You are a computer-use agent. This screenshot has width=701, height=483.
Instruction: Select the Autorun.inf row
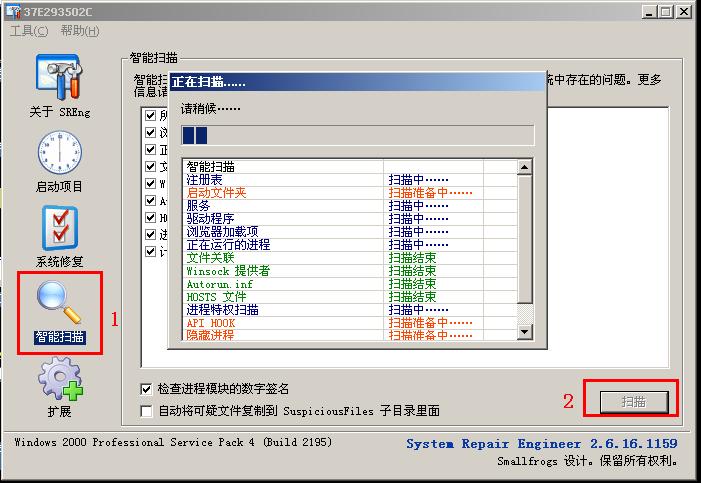(x=350, y=284)
